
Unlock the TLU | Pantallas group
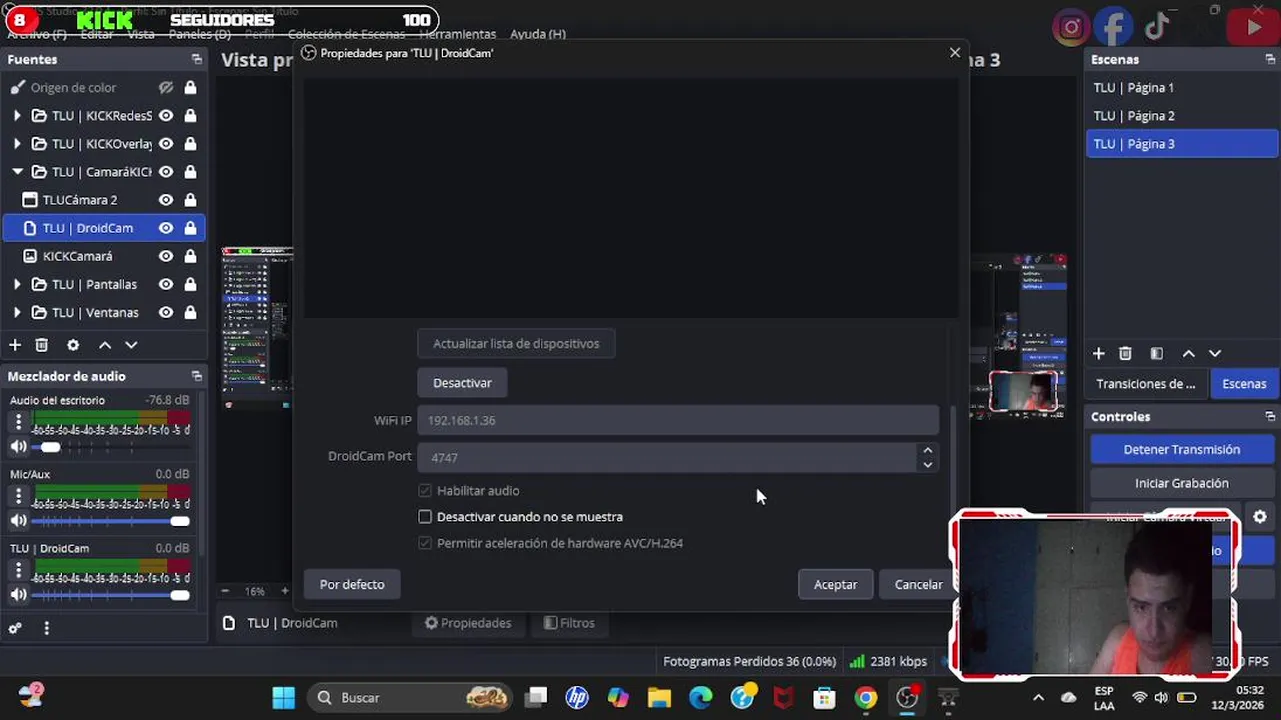(x=190, y=284)
